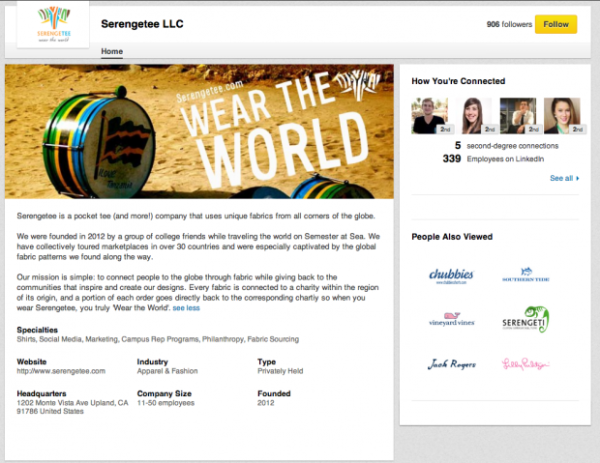The image size is (600, 463).
Task: View fourth connection's profile photo
Action: point(562,116)
